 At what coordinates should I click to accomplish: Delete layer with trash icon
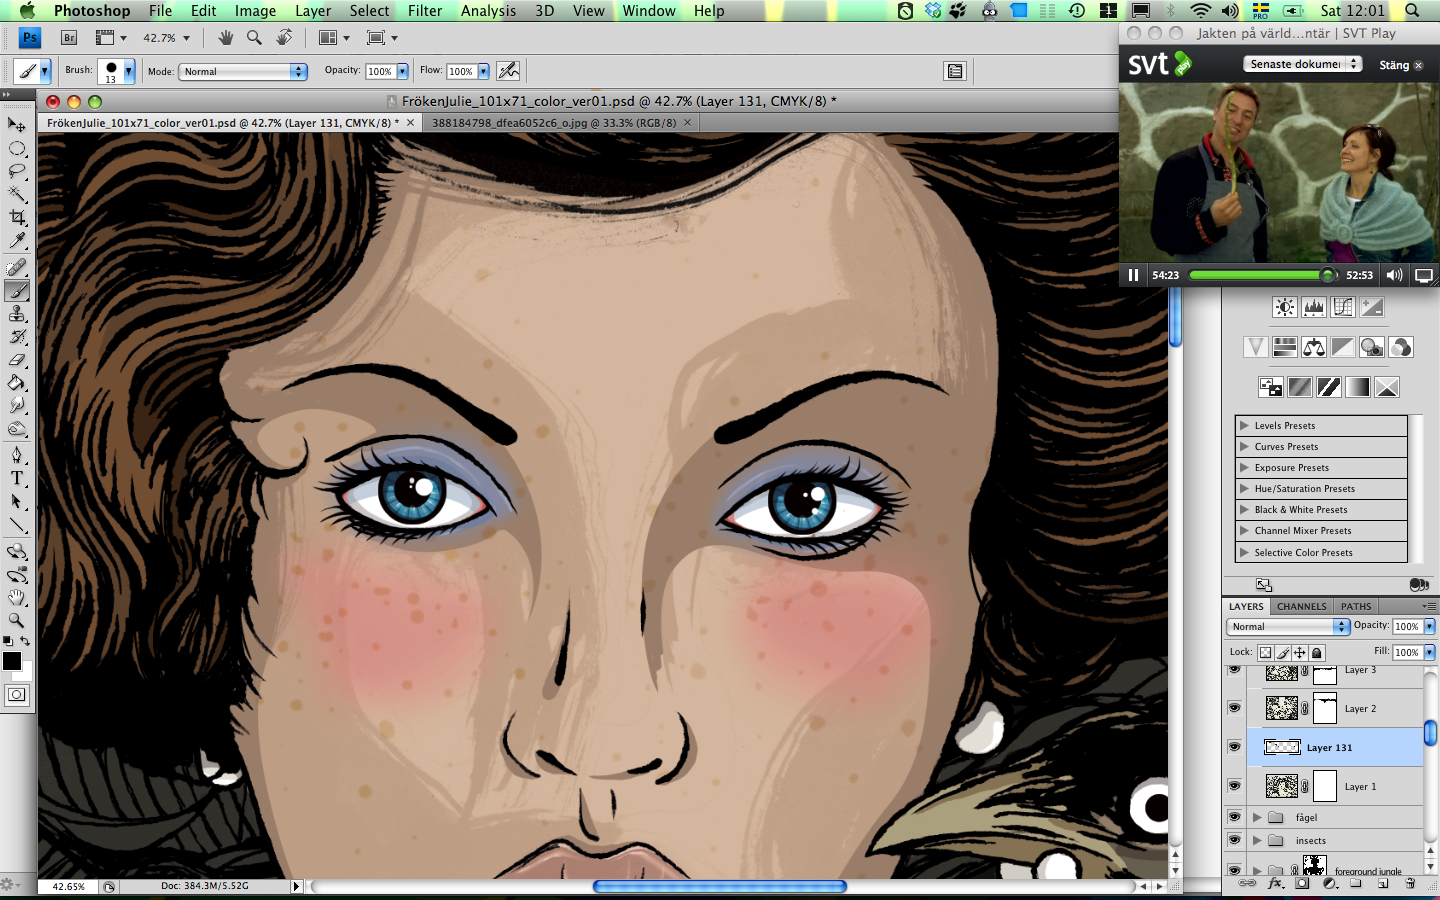click(x=1410, y=883)
